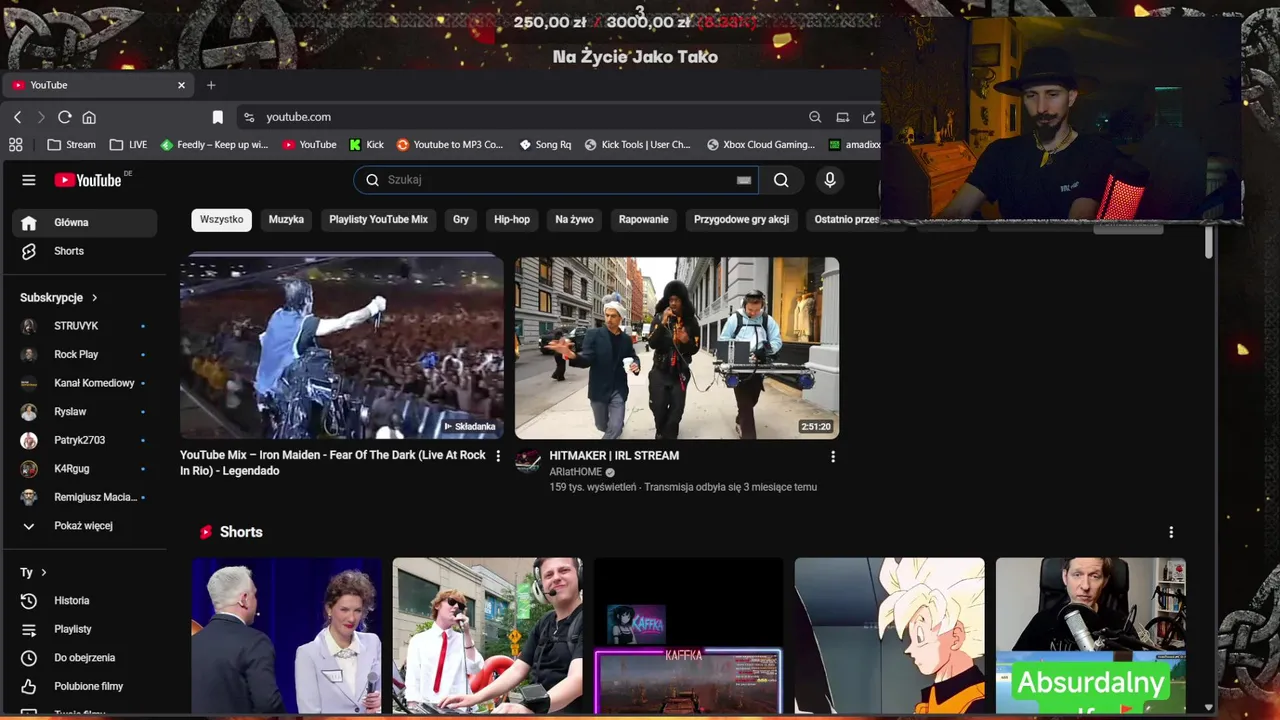Image resolution: width=1280 pixels, height=720 pixels.
Task: Select Playlisty YouTube Mix chip
Action: tap(378, 219)
